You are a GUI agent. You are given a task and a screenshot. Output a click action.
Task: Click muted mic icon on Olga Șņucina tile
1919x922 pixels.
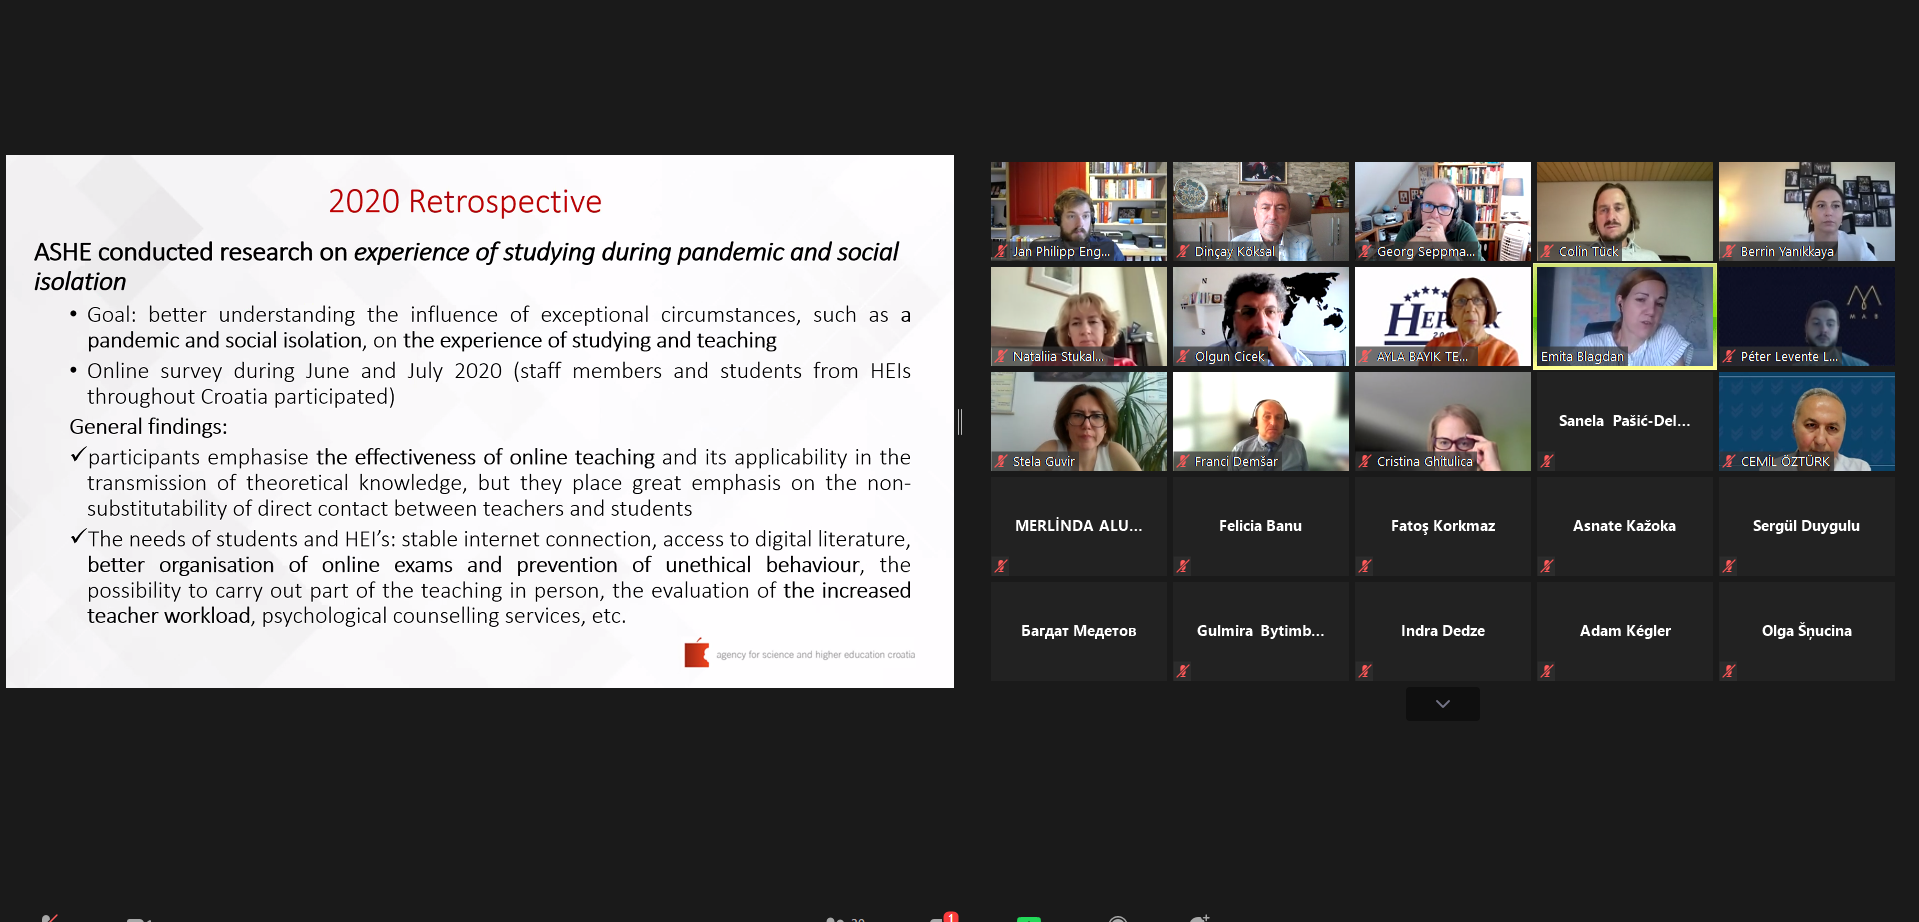click(1729, 671)
